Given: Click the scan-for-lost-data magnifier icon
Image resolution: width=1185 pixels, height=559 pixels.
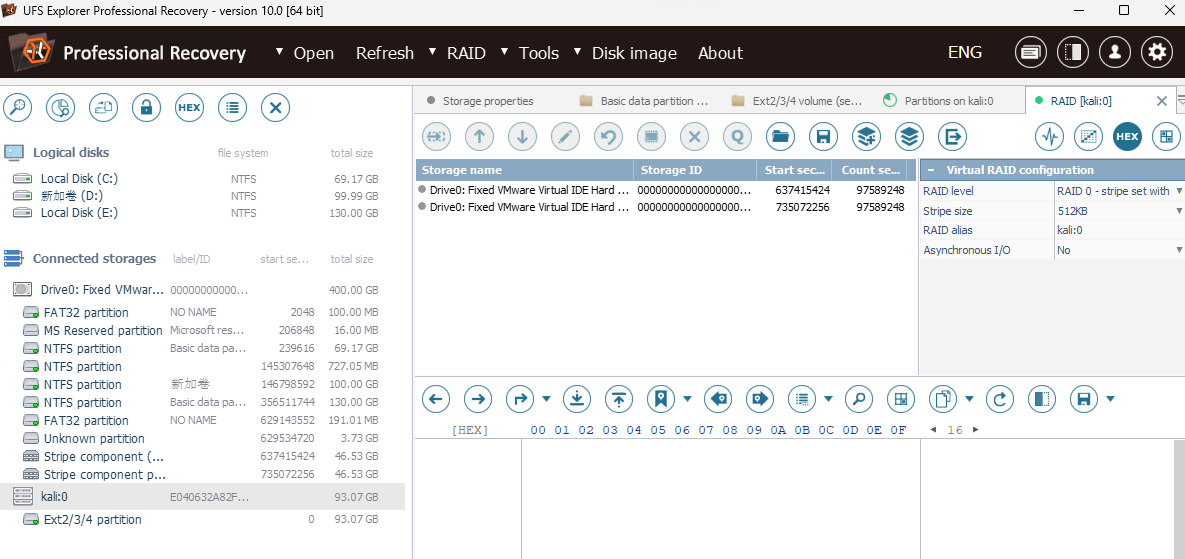Looking at the screenshot, I should tap(17, 107).
